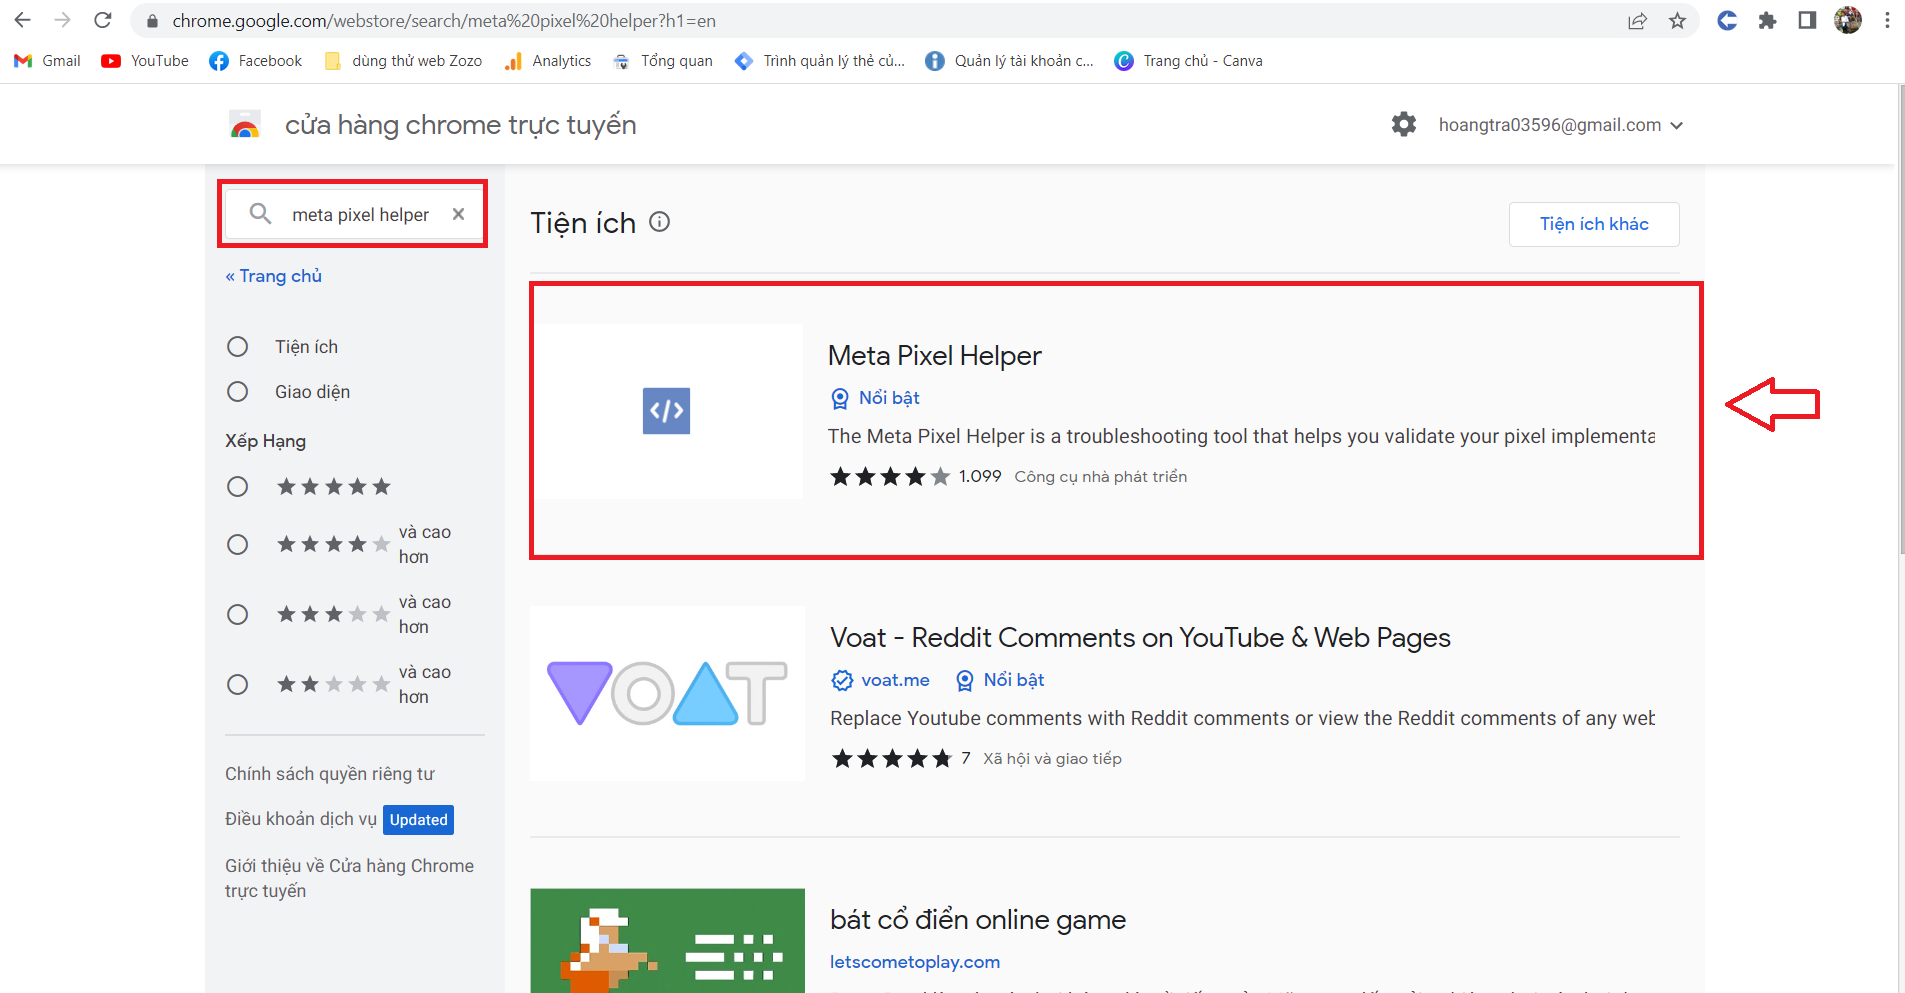Open the YouTube bookmark
Viewport: 1905px width, 993px height.
click(x=145, y=61)
